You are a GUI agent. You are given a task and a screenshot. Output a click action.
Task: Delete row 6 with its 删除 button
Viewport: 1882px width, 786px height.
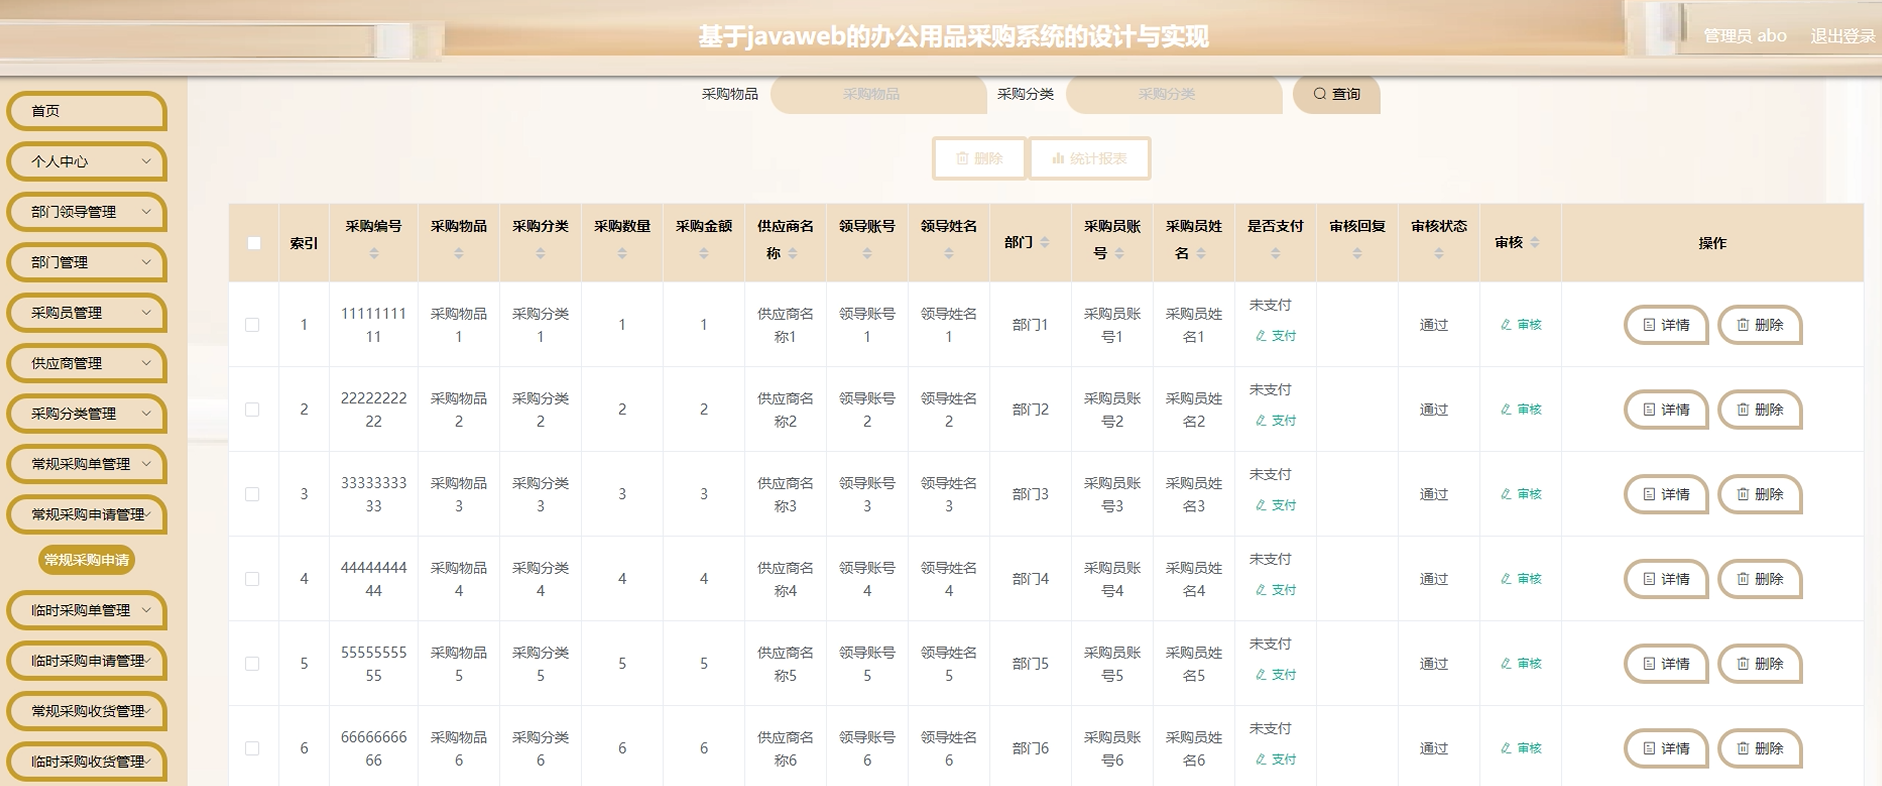[1760, 748]
